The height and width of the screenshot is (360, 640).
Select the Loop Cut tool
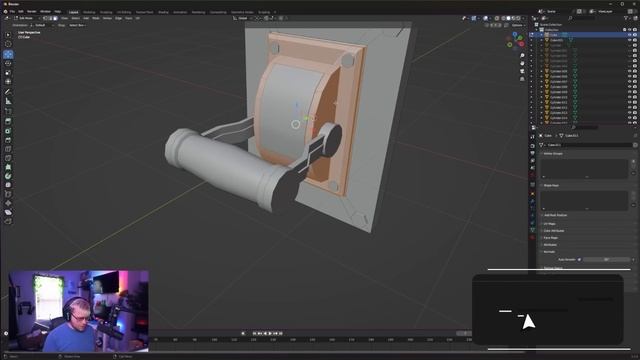point(8,149)
